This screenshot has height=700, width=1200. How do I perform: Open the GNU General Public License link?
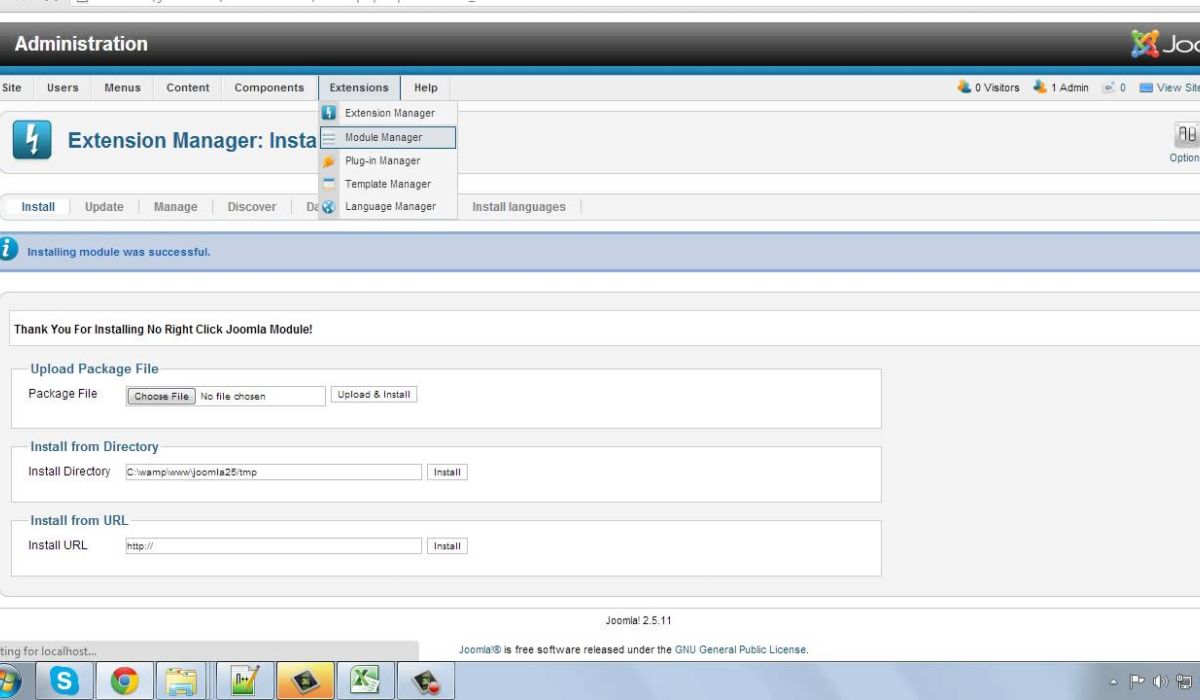point(741,650)
